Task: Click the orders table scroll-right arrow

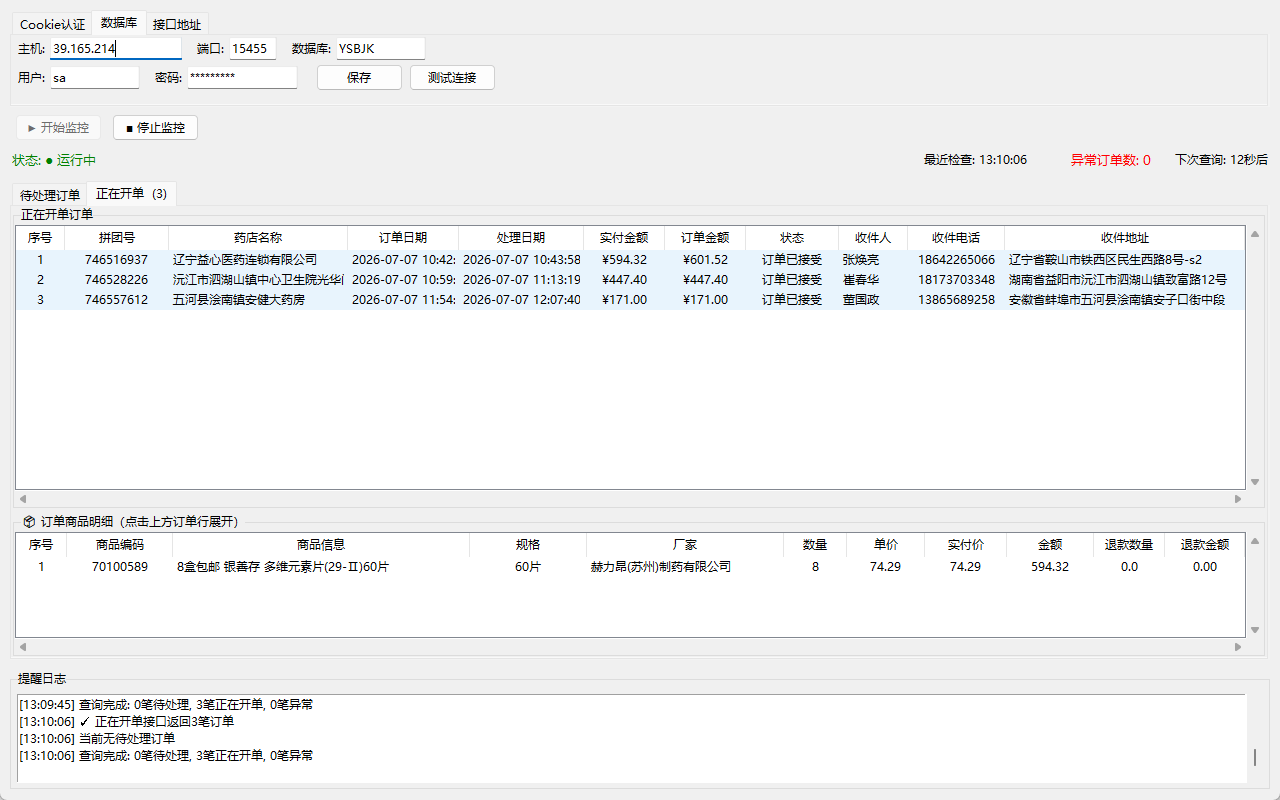Action: coord(1238,498)
